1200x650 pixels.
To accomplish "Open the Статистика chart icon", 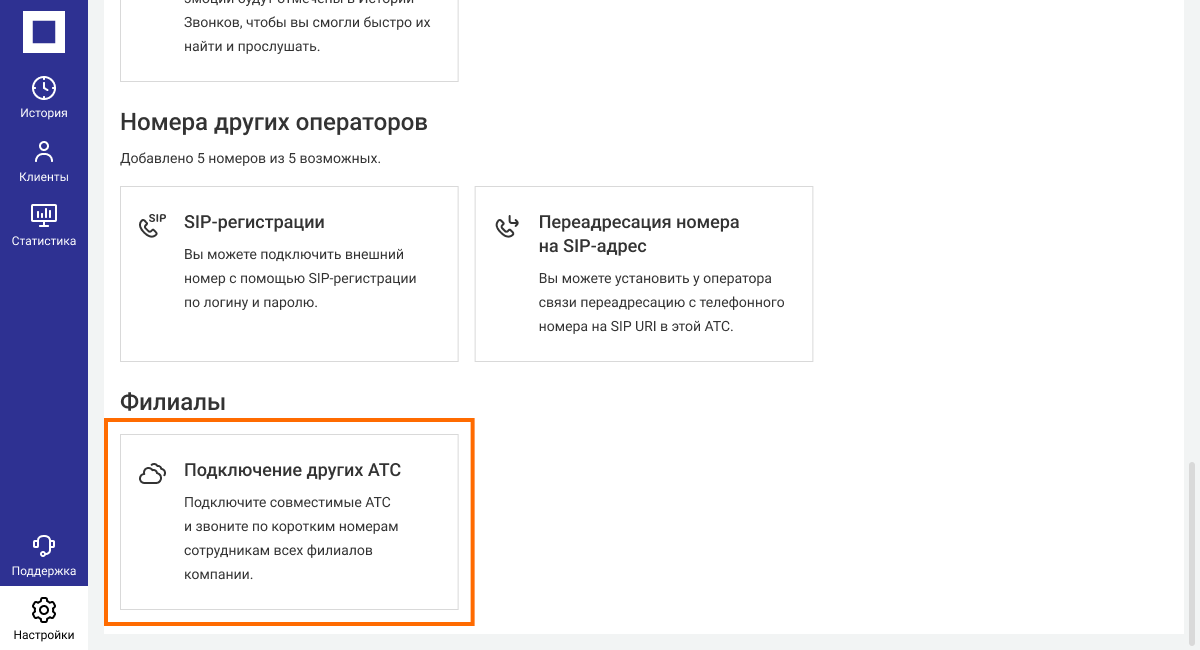I will coord(44,215).
